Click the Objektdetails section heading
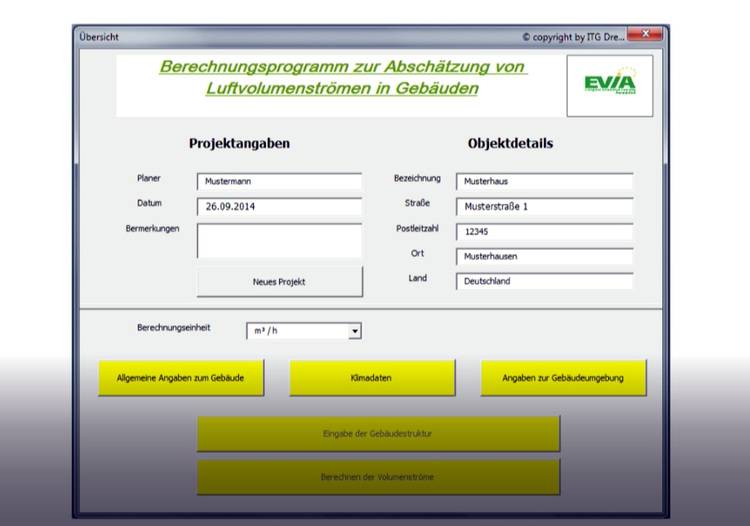Viewport: 750px width, 526px height. pos(510,143)
